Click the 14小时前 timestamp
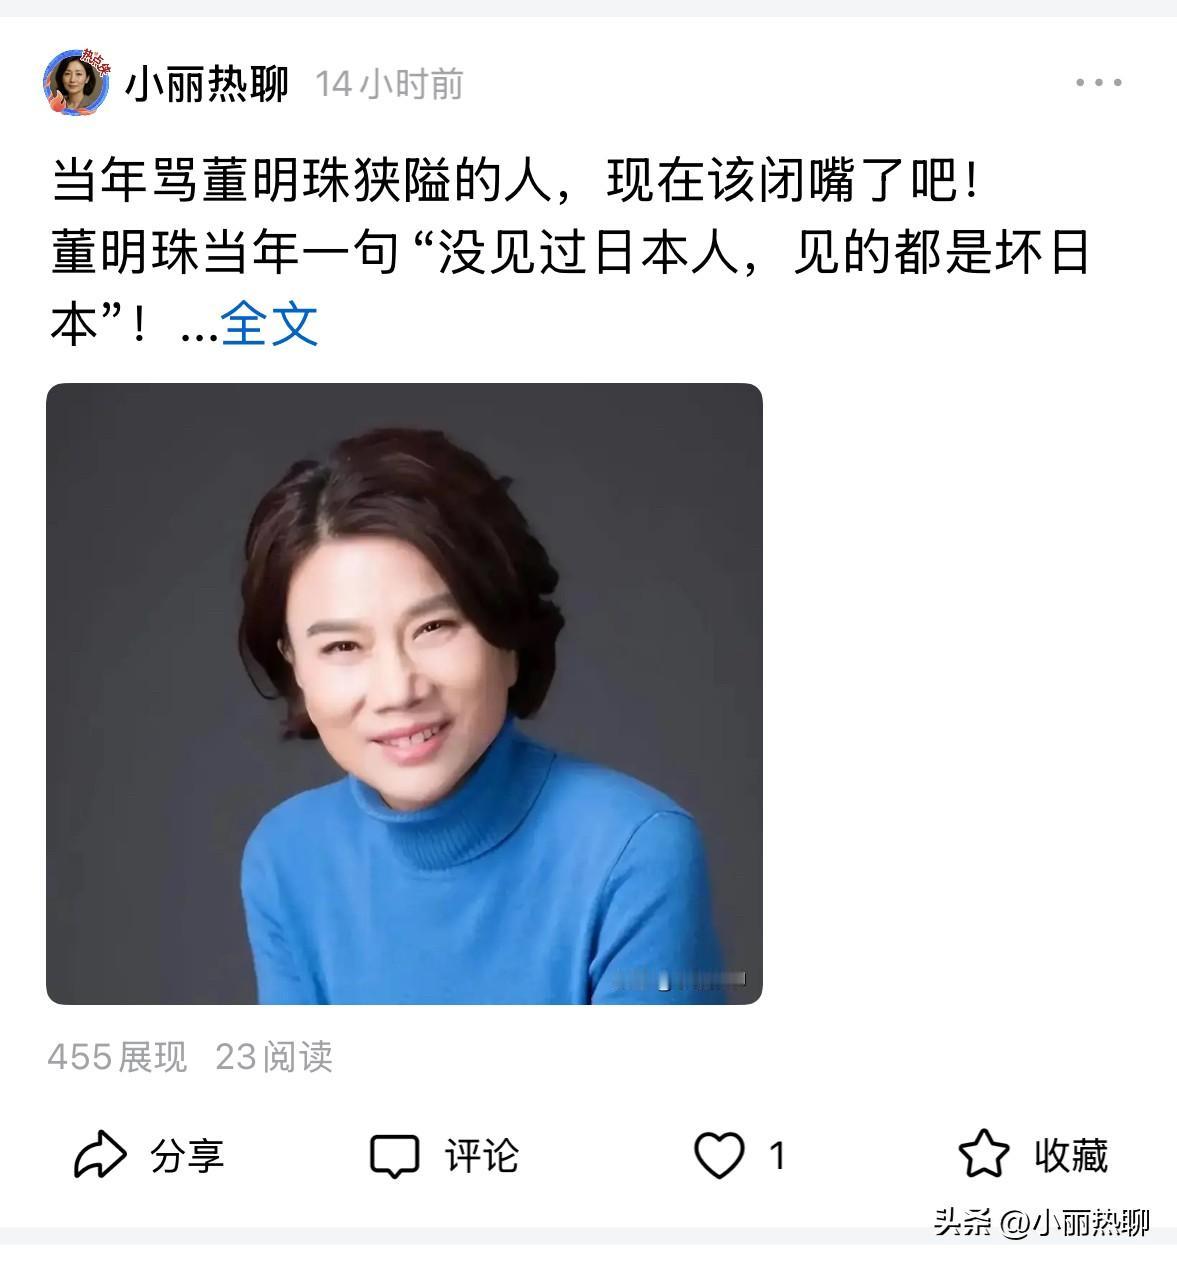 click(x=390, y=84)
